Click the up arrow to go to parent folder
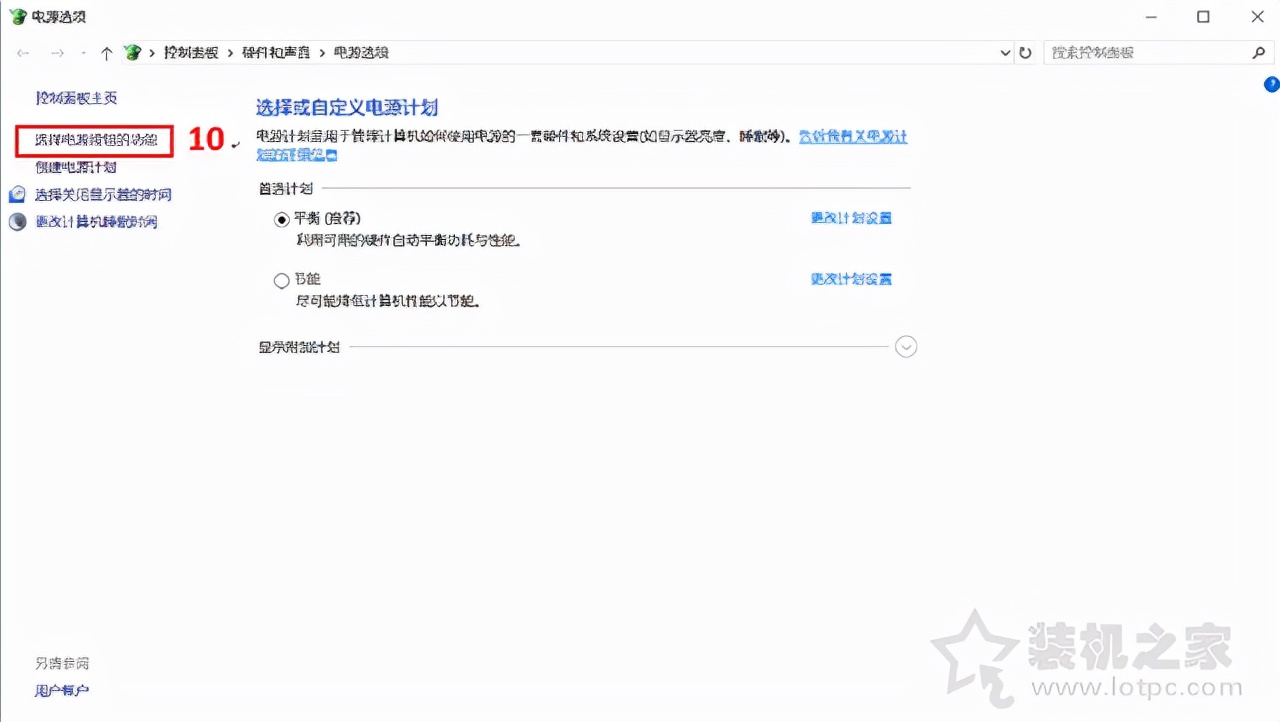This screenshot has height=722, width=1280. [106, 52]
